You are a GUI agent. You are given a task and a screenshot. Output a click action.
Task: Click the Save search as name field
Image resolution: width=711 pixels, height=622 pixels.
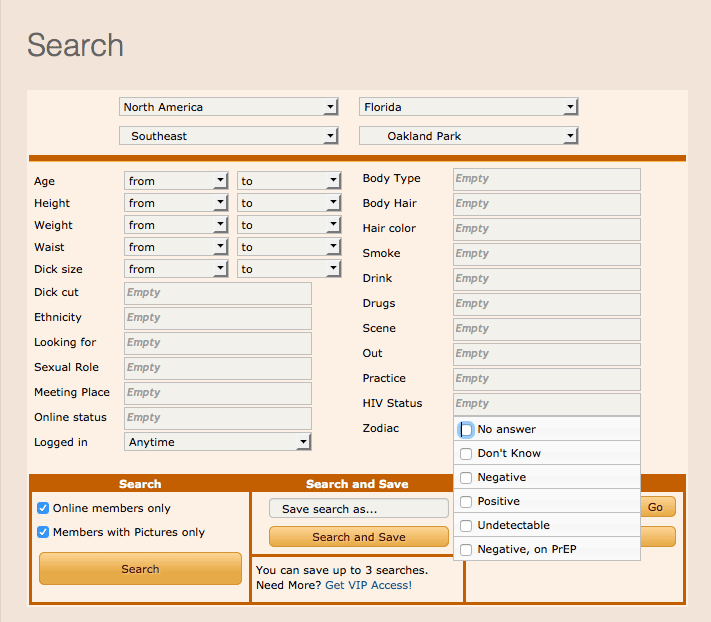coord(358,509)
